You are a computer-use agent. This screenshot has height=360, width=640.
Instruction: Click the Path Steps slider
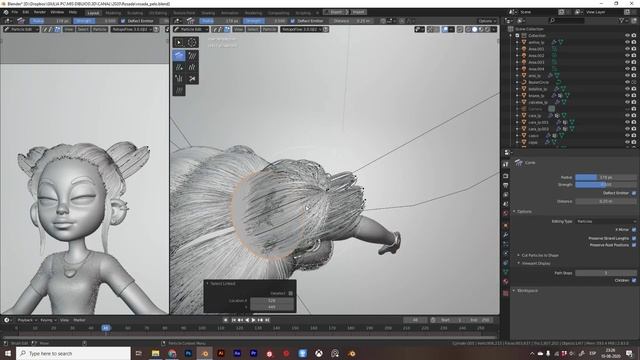pos(606,273)
